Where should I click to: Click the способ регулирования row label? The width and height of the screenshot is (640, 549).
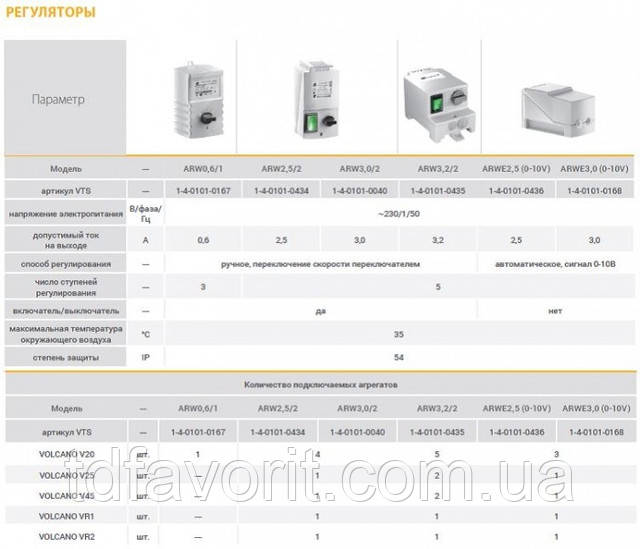66,264
